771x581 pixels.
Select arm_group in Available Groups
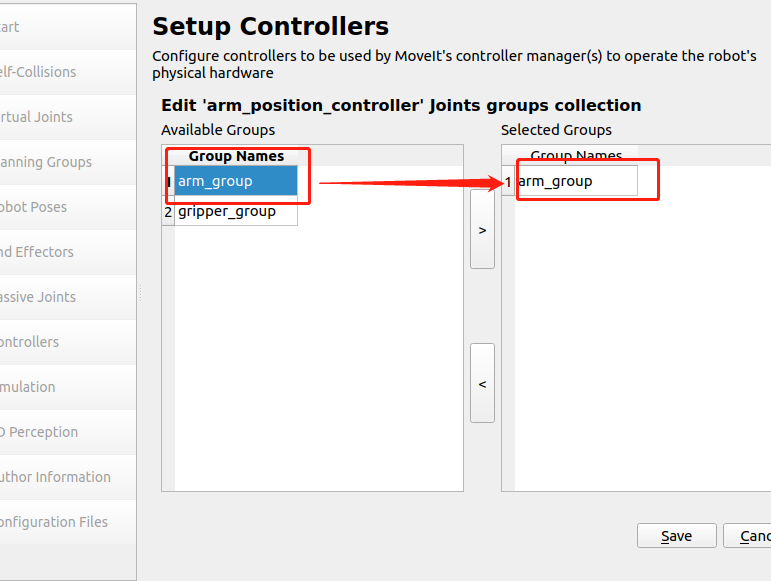pyautogui.click(x=235, y=181)
